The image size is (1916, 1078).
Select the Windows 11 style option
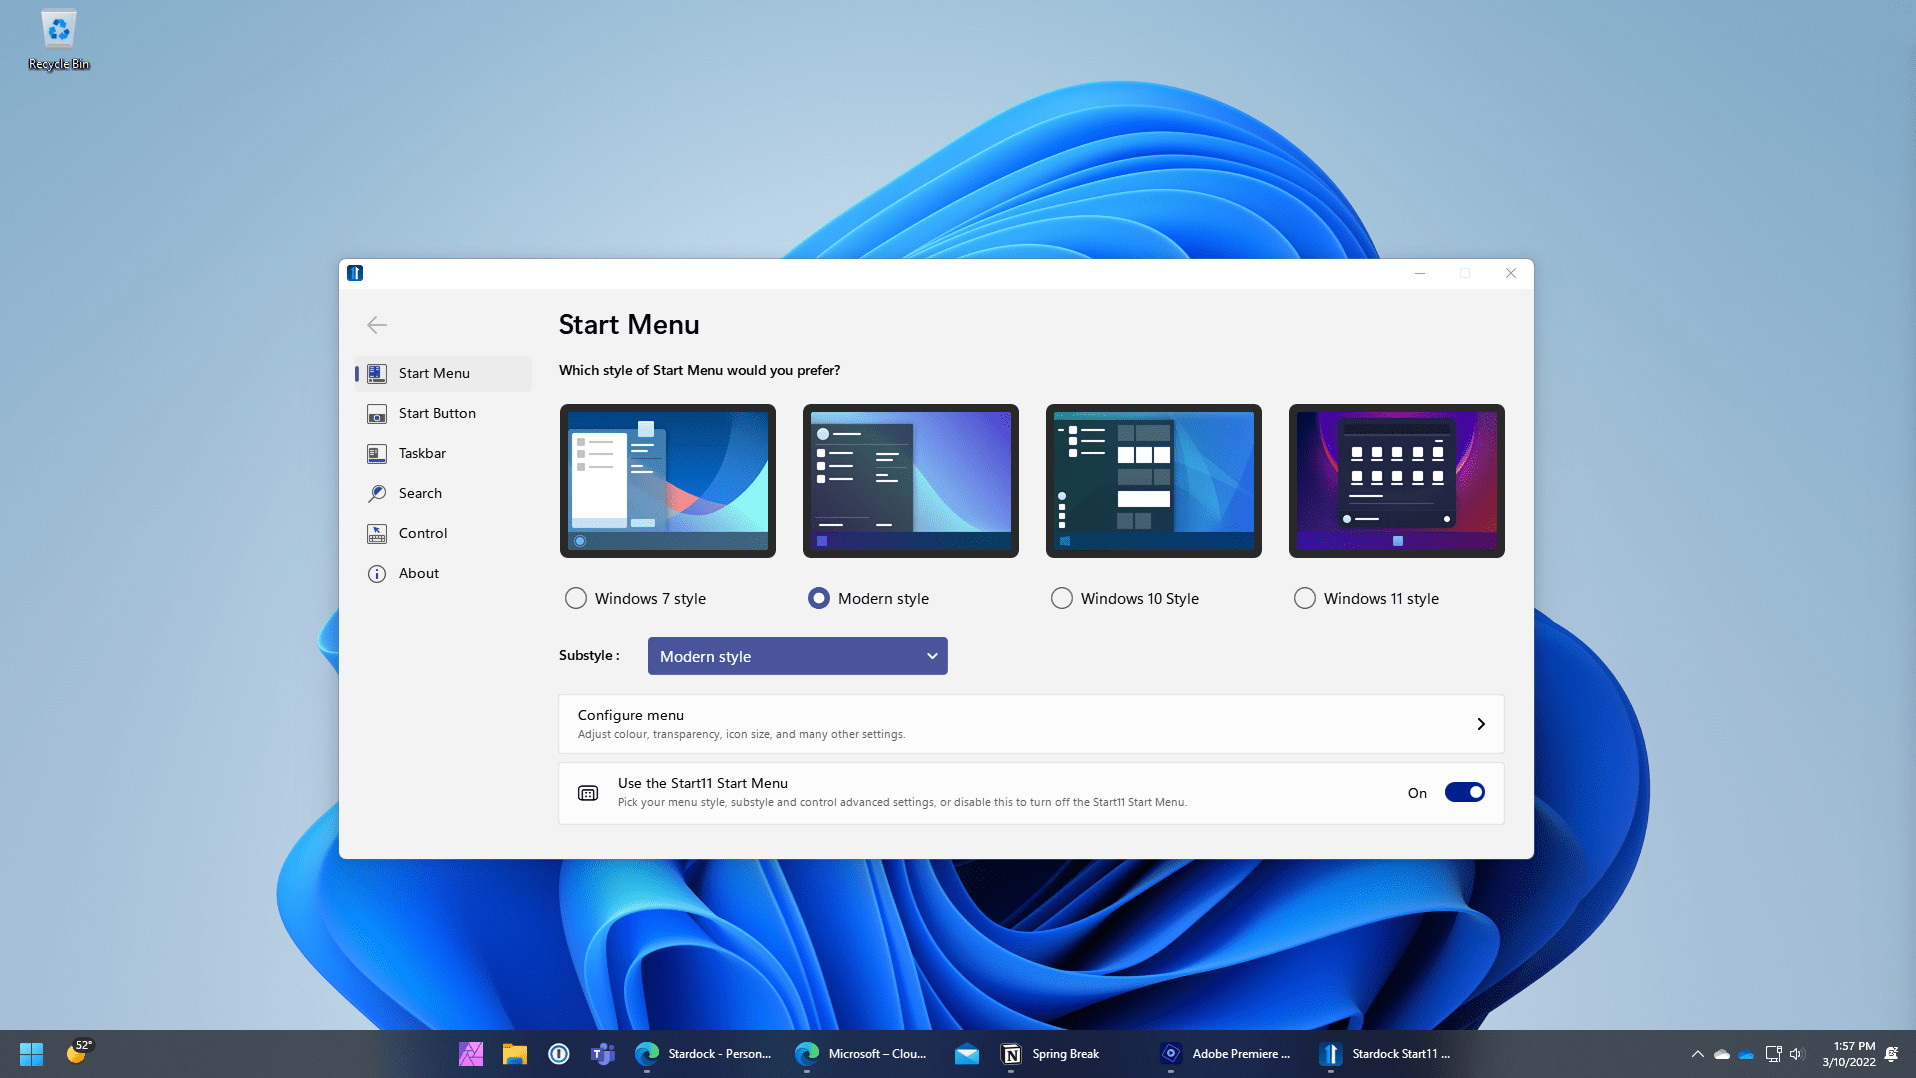[1304, 598]
